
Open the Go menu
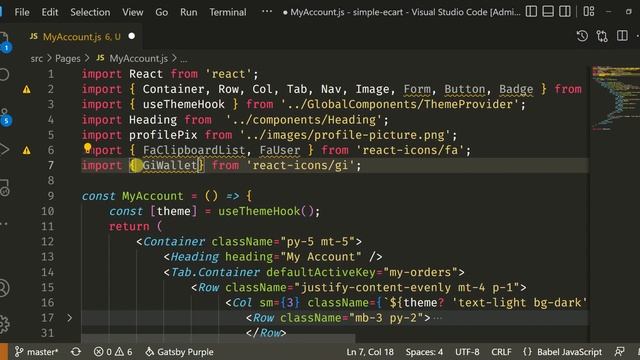click(x=162, y=12)
